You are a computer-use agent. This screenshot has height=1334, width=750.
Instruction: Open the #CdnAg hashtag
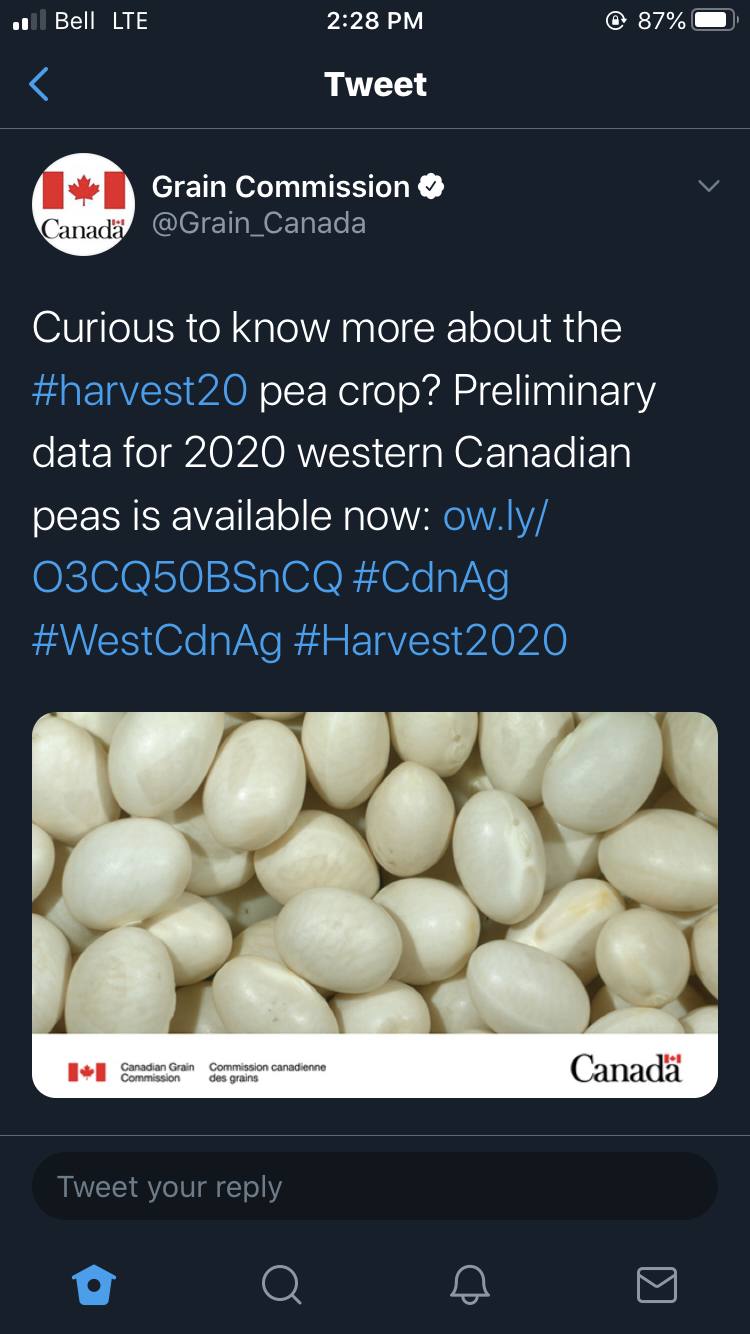pos(431,578)
